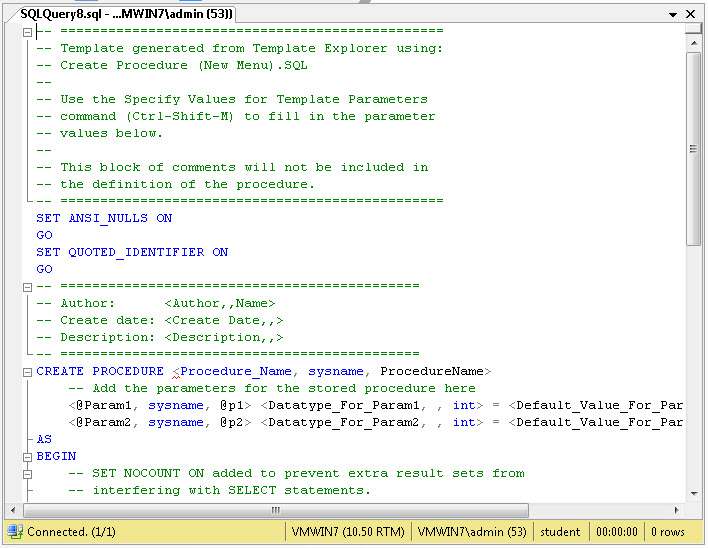Click 'the definition of the procedure.' comment
Screen dimensions: 708x548
[x=175, y=185]
